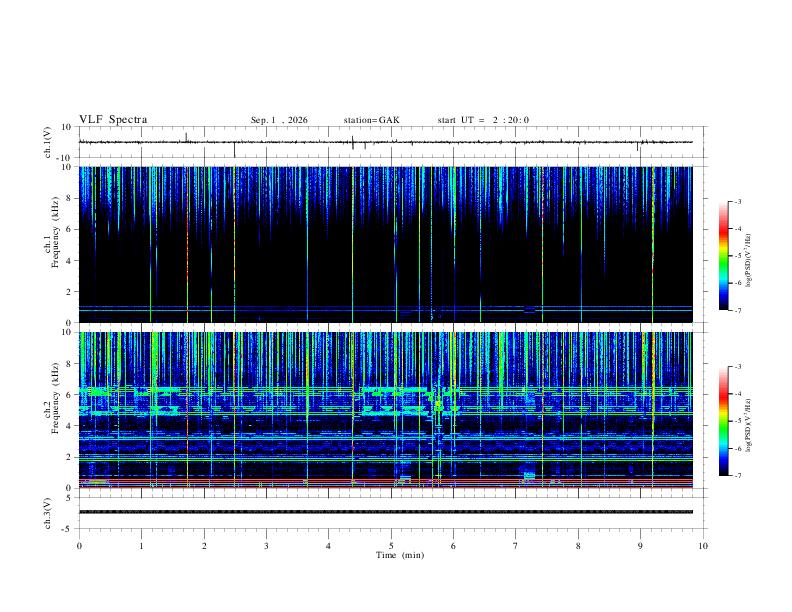Click the ch.2 spectrogram panel
Screen dimensions: 792x612
[x=385, y=410]
